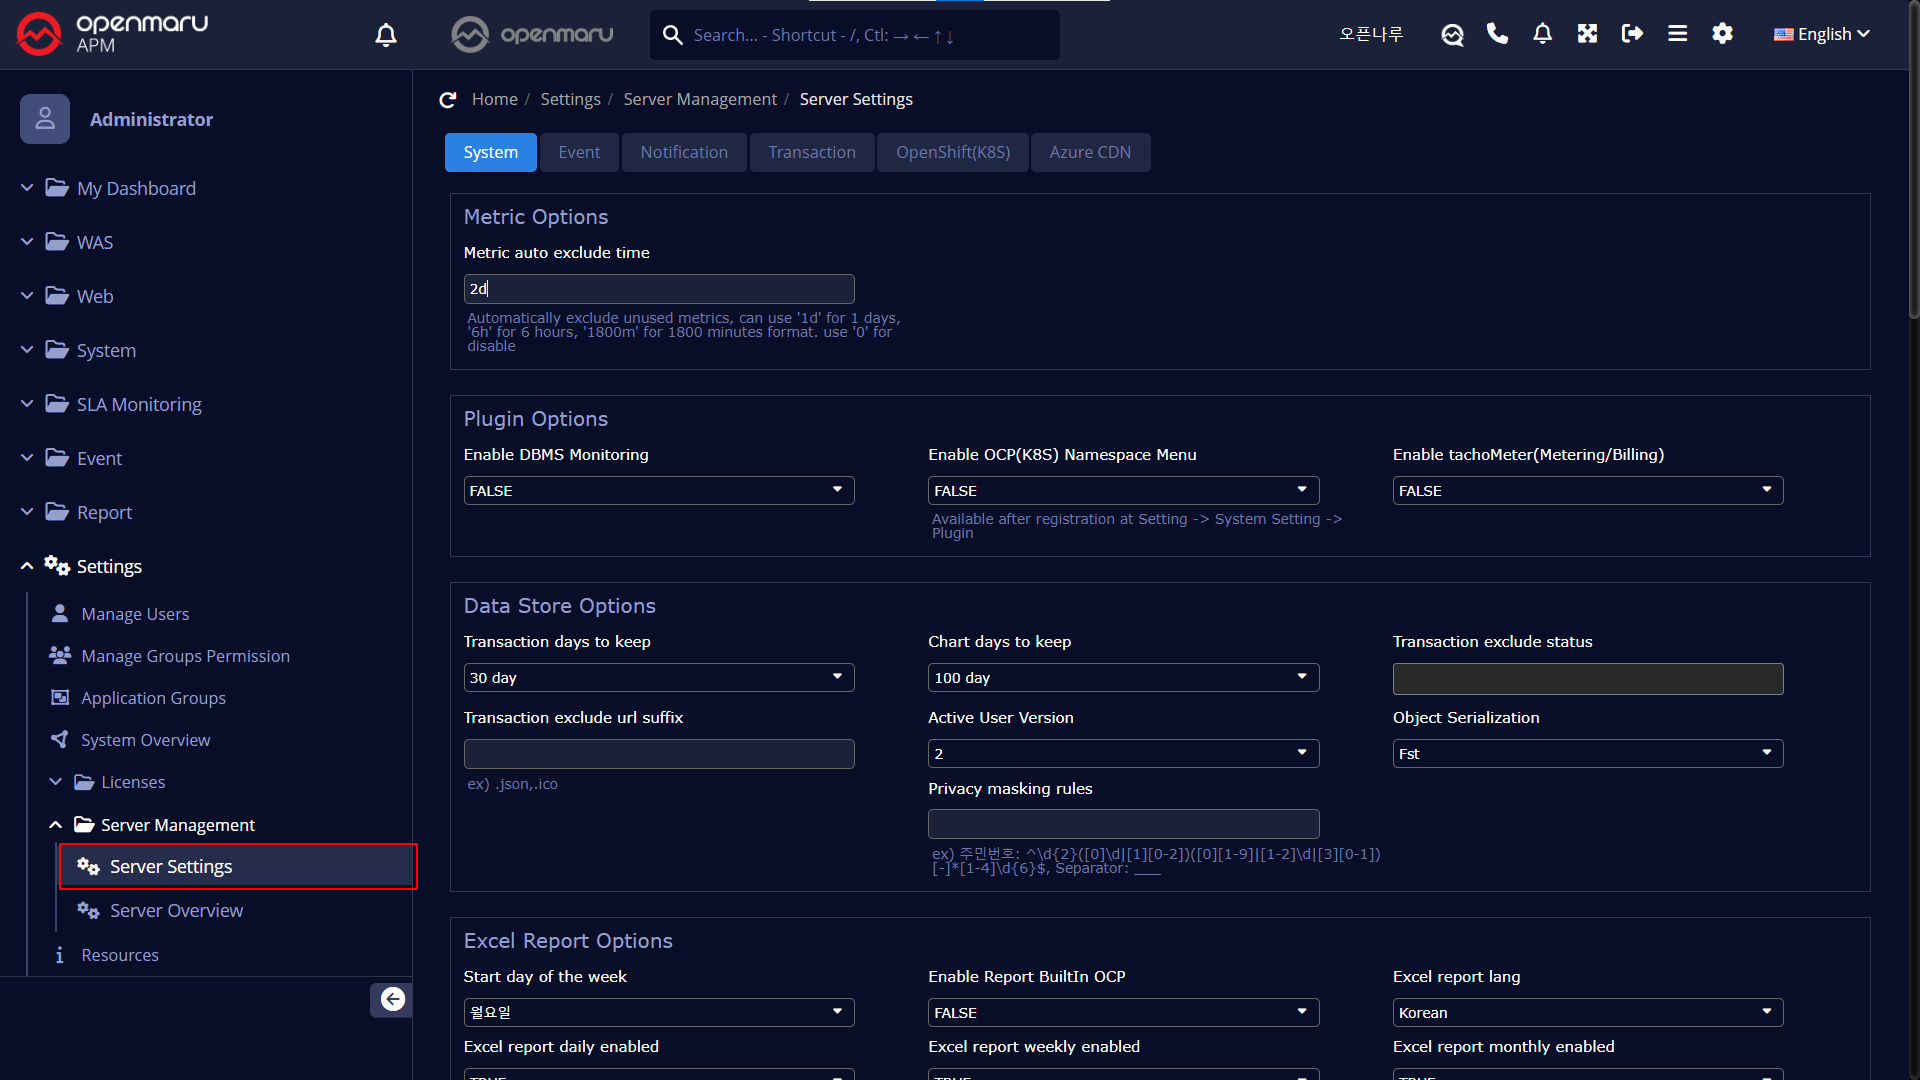Collapse the Server Management tree node
Viewport: 1920px width, 1080px height.
[56, 825]
